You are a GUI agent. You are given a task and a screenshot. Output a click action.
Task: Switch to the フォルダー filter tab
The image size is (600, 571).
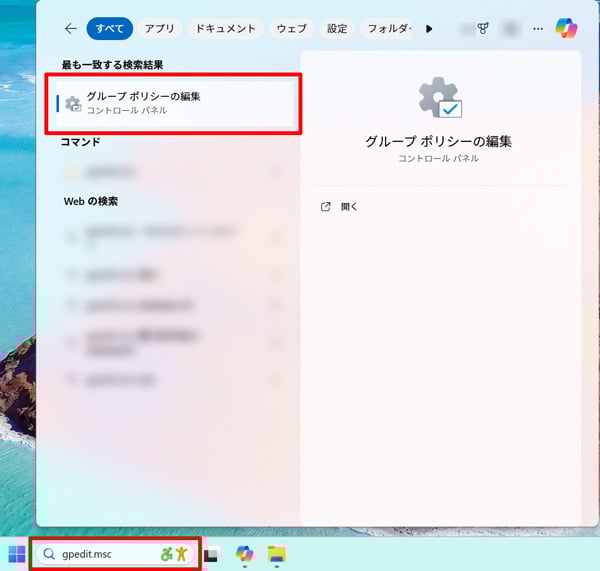(387, 29)
